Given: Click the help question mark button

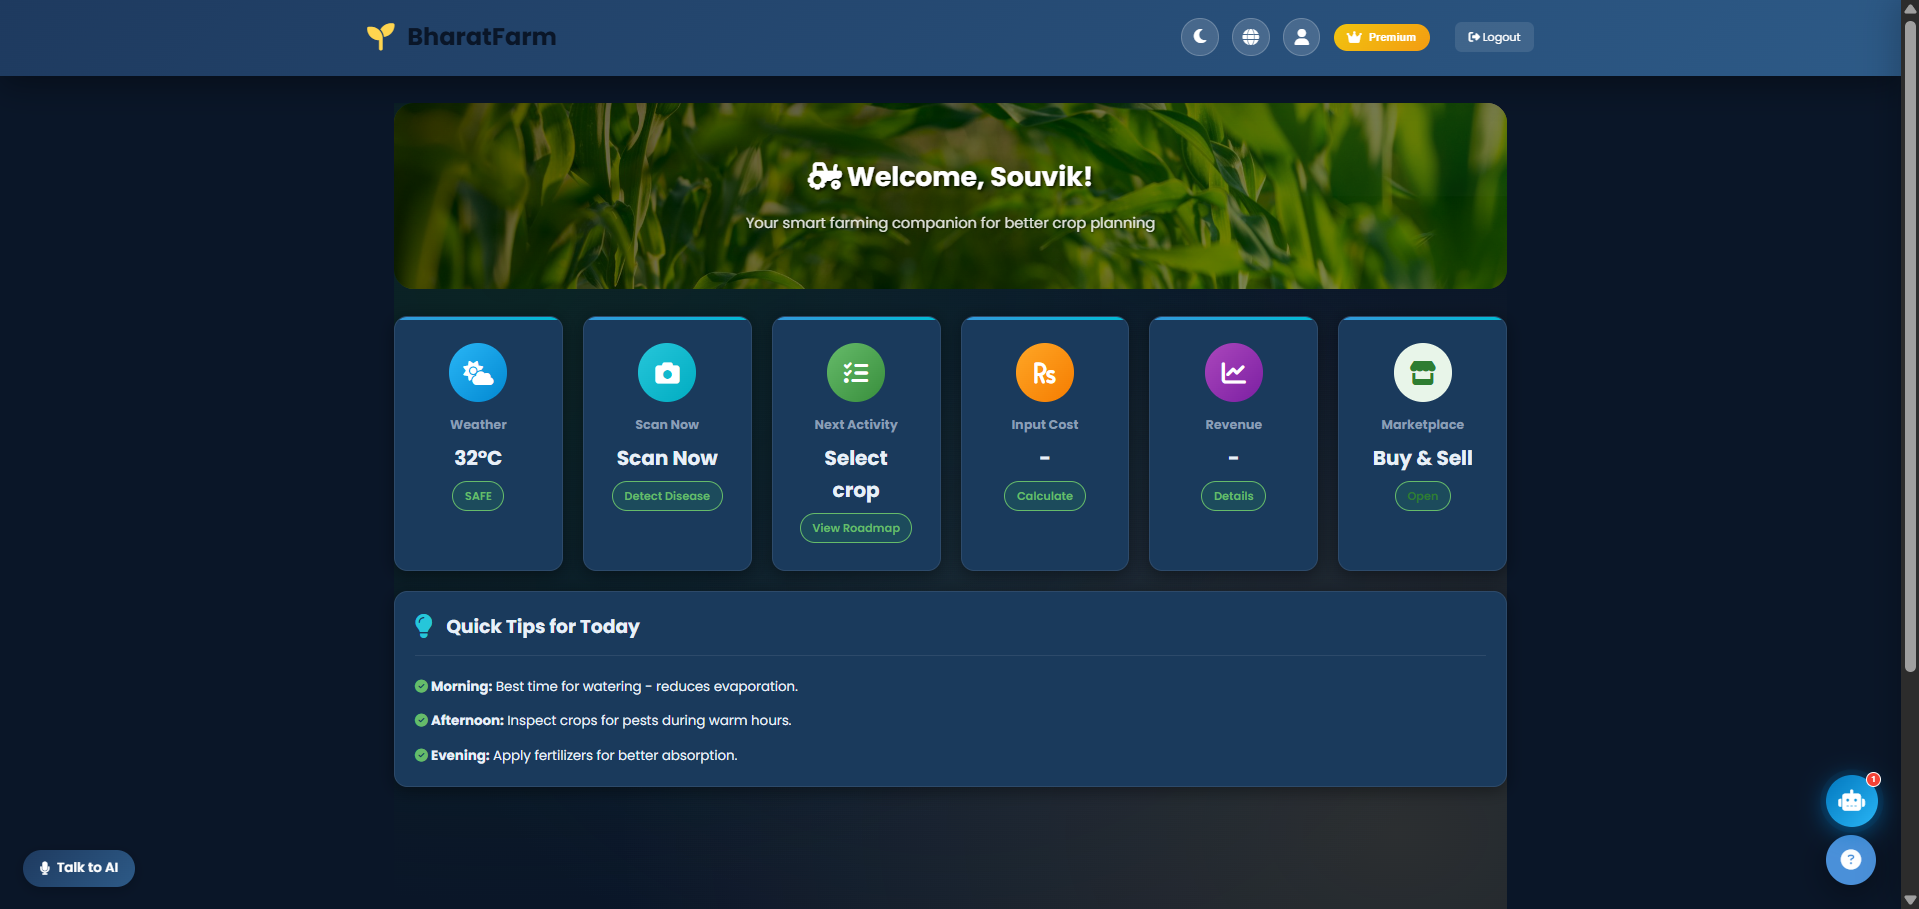Looking at the screenshot, I should [1850, 860].
